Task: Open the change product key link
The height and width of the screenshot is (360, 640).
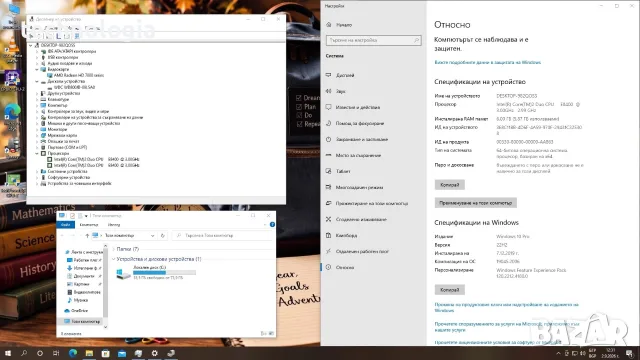Action: point(506,307)
